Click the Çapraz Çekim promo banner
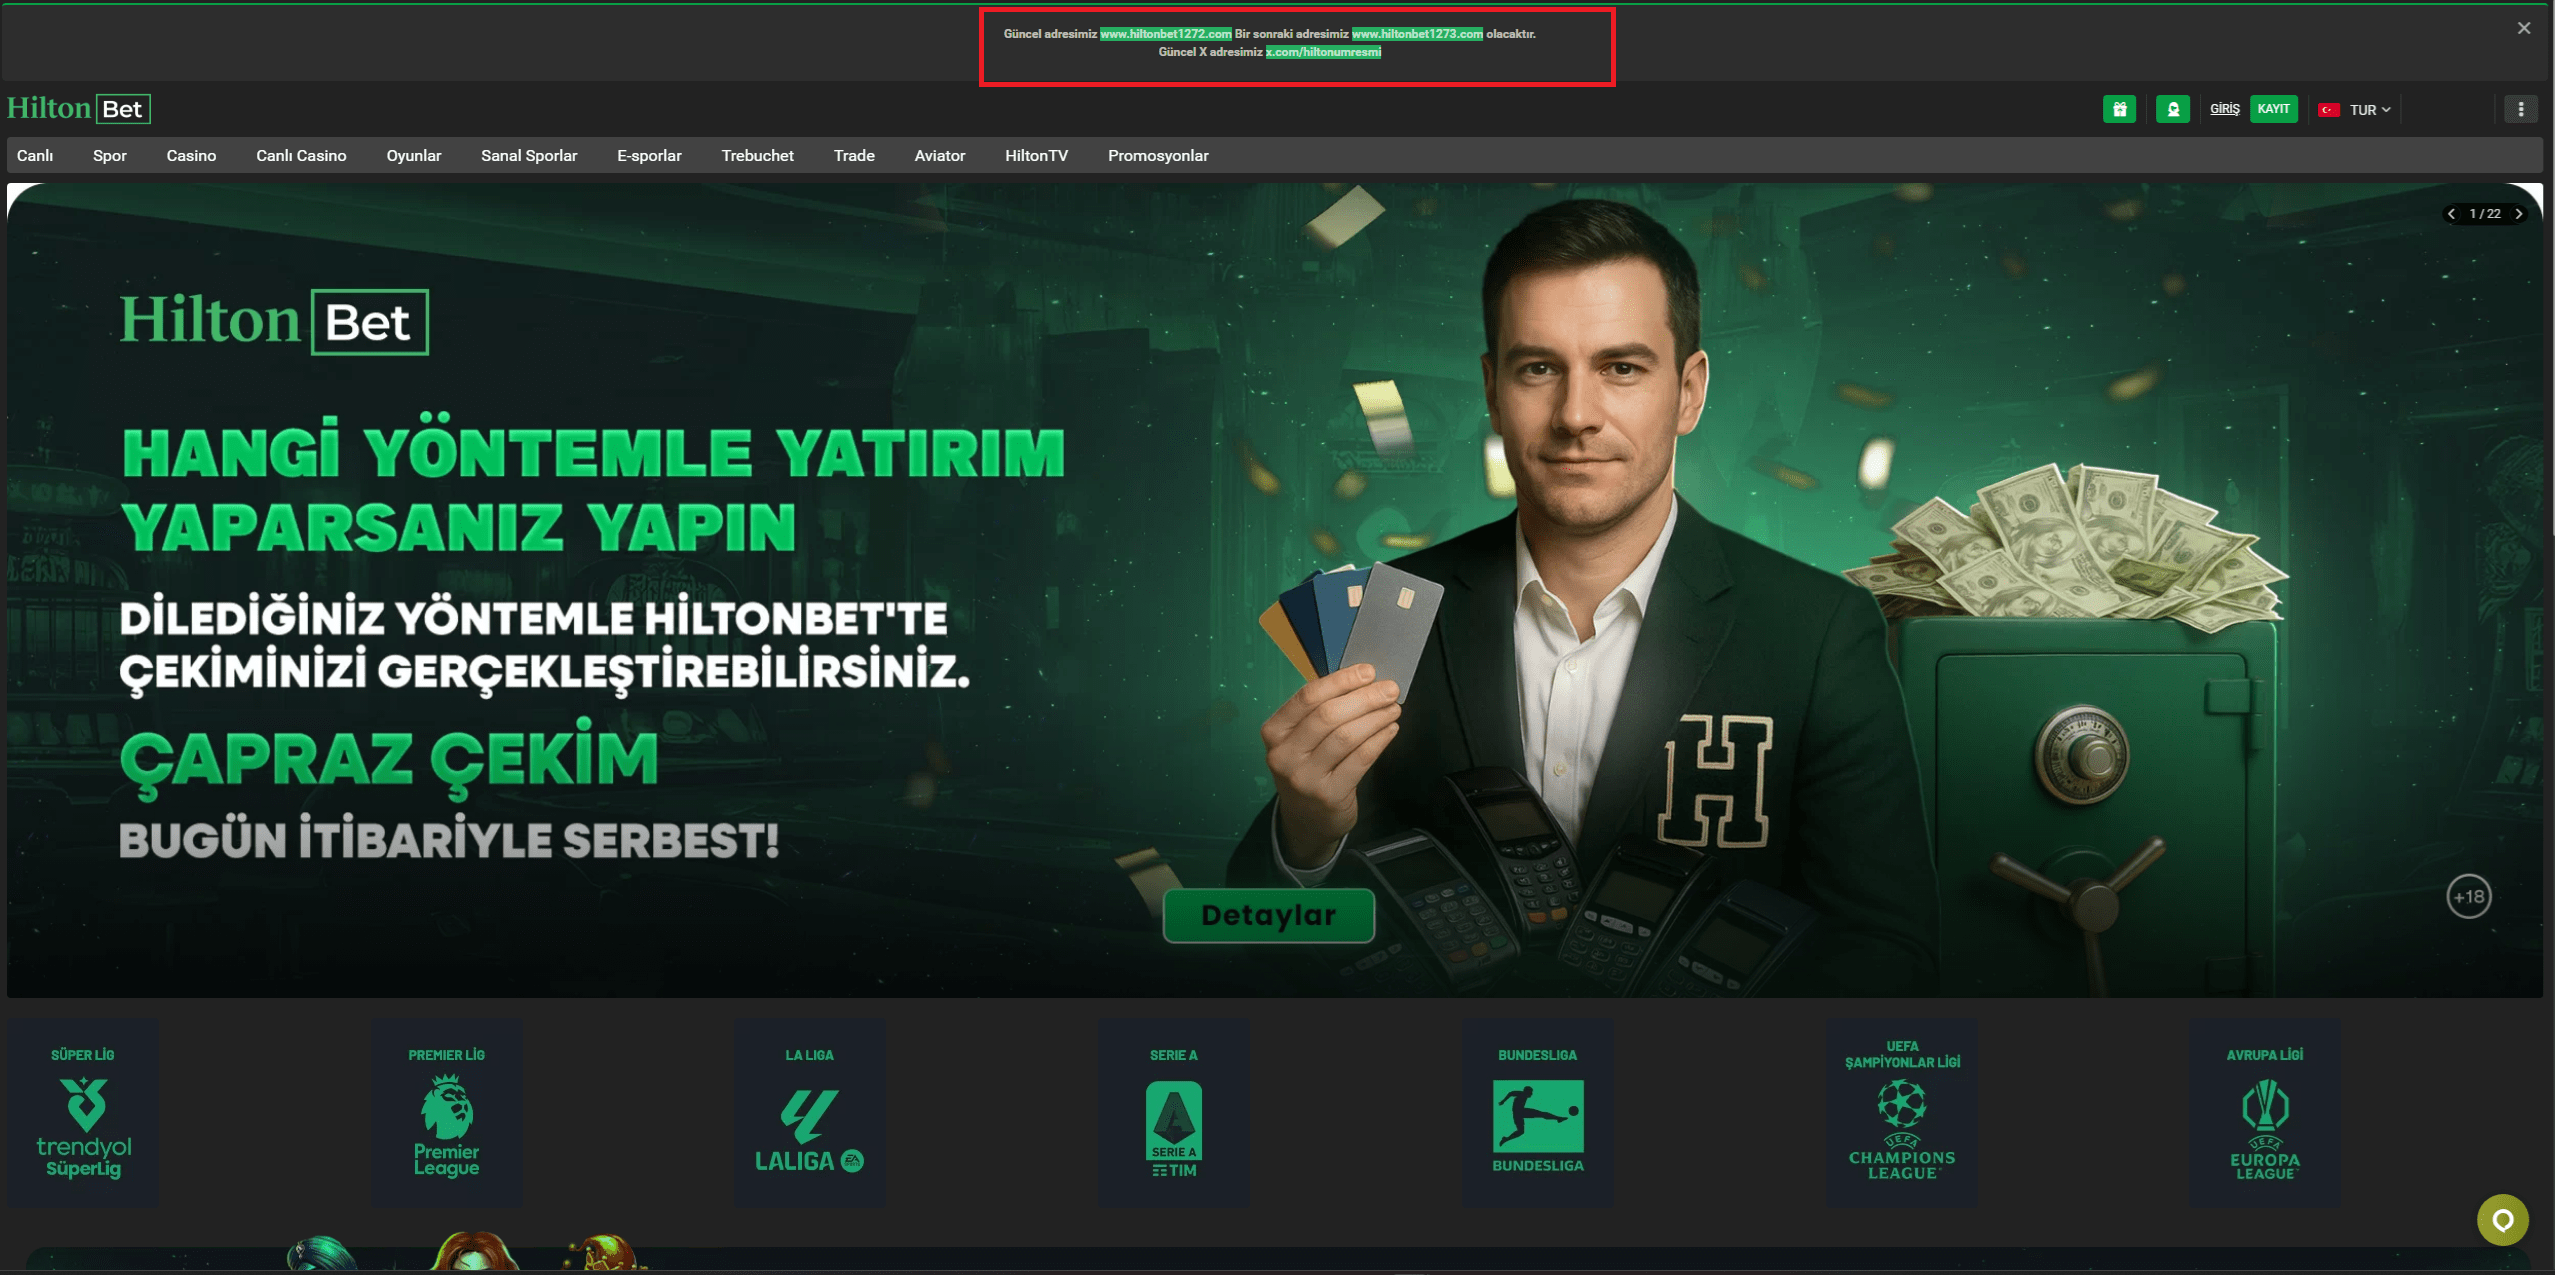The height and width of the screenshot is (1283, 2555). 1274,590
